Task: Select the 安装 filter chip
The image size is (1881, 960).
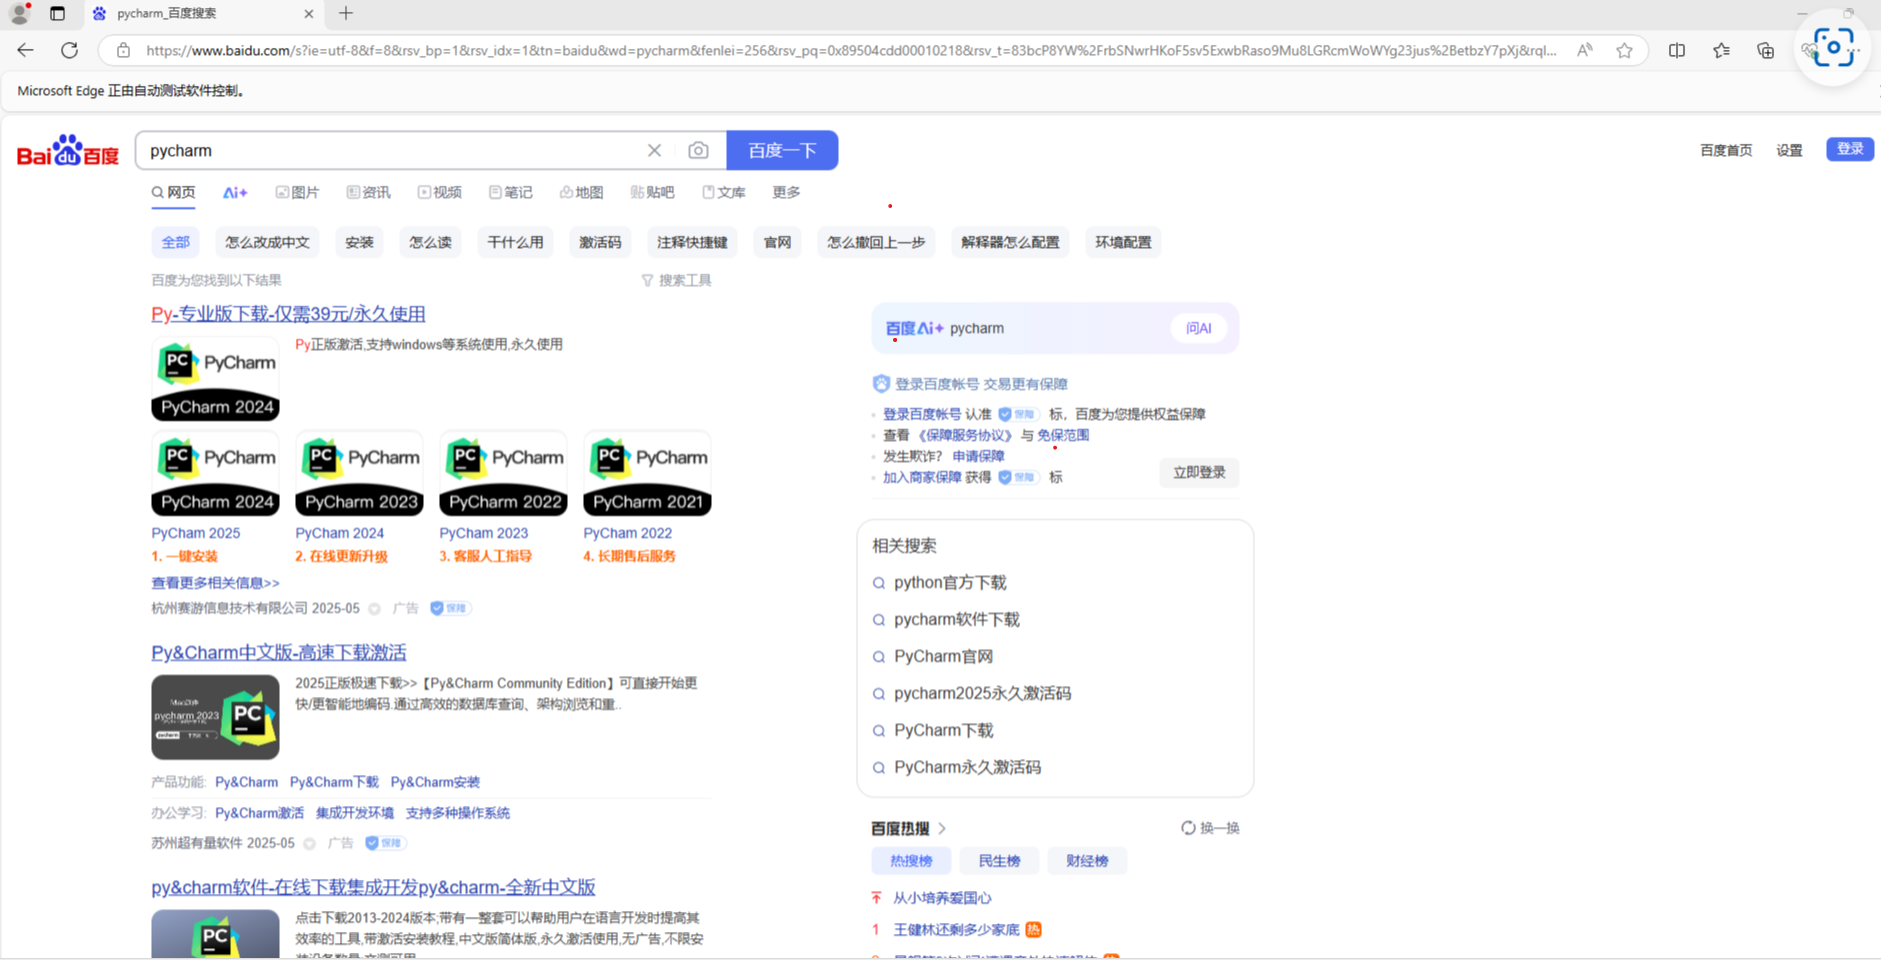Action: tap(359, 242)
